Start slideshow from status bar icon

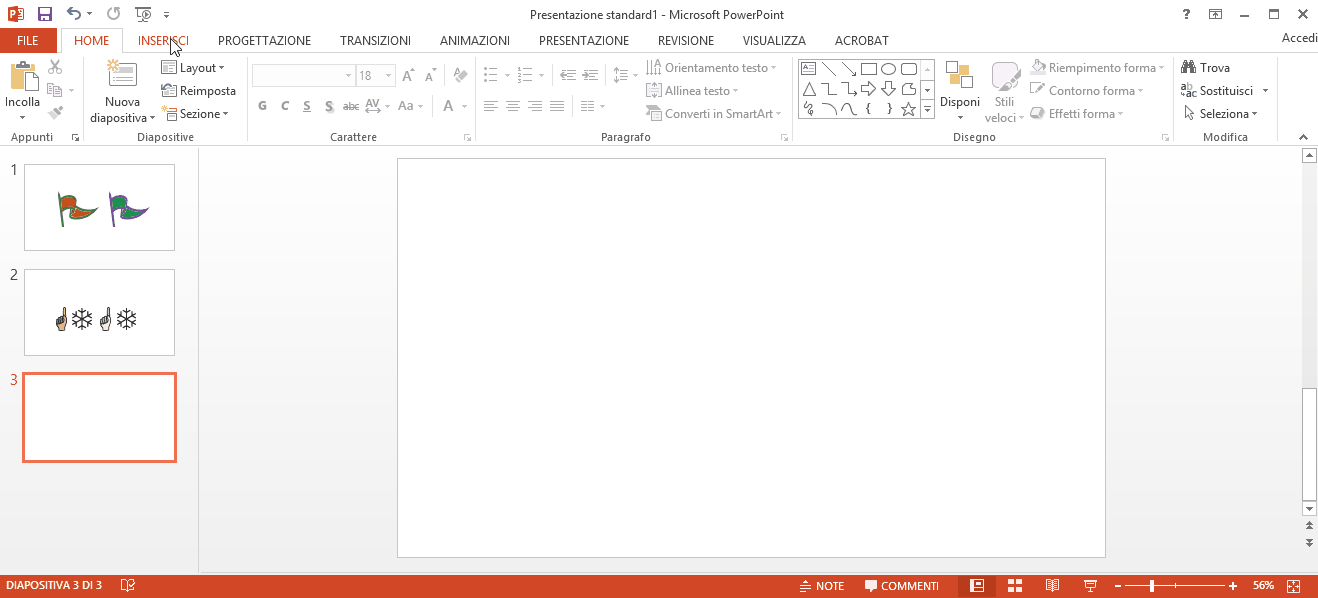(1090, 586)
